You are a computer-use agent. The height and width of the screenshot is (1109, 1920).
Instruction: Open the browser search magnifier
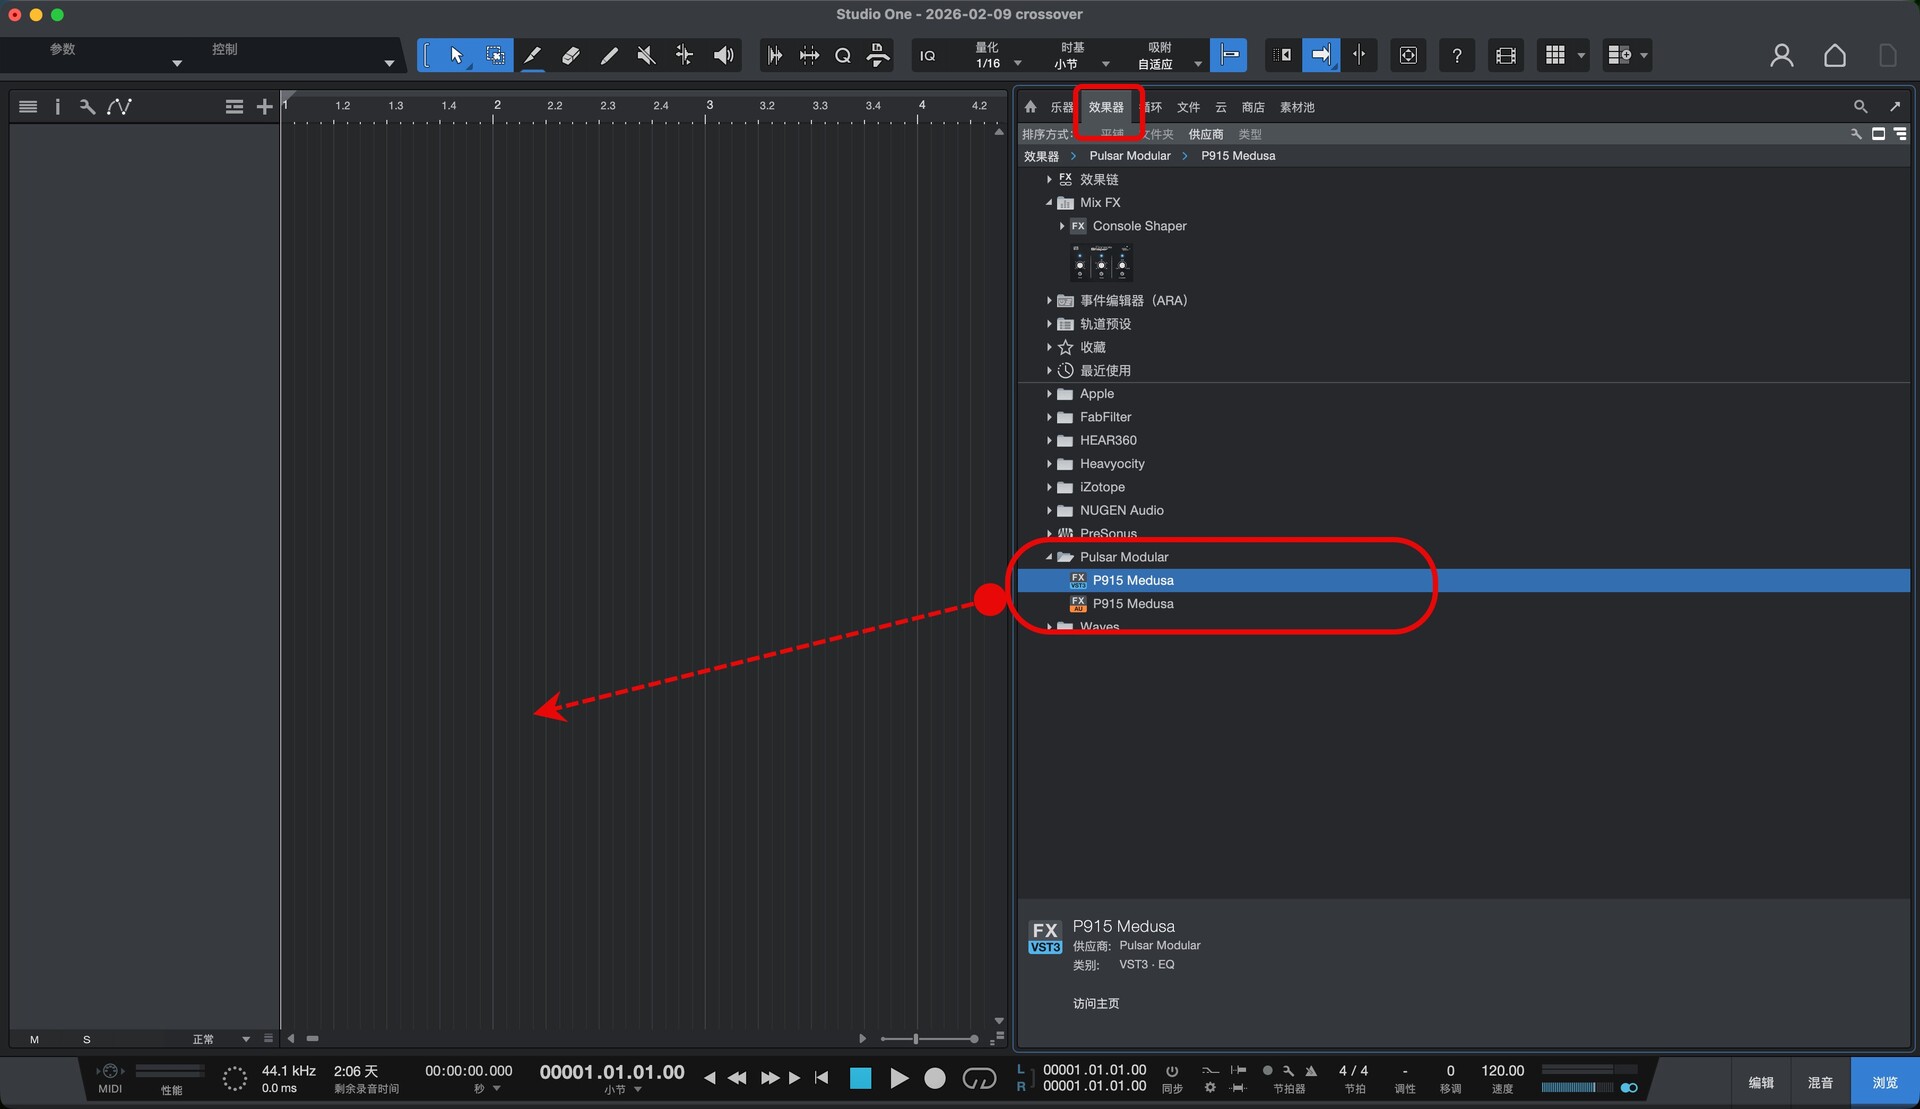pos(1860,107)
